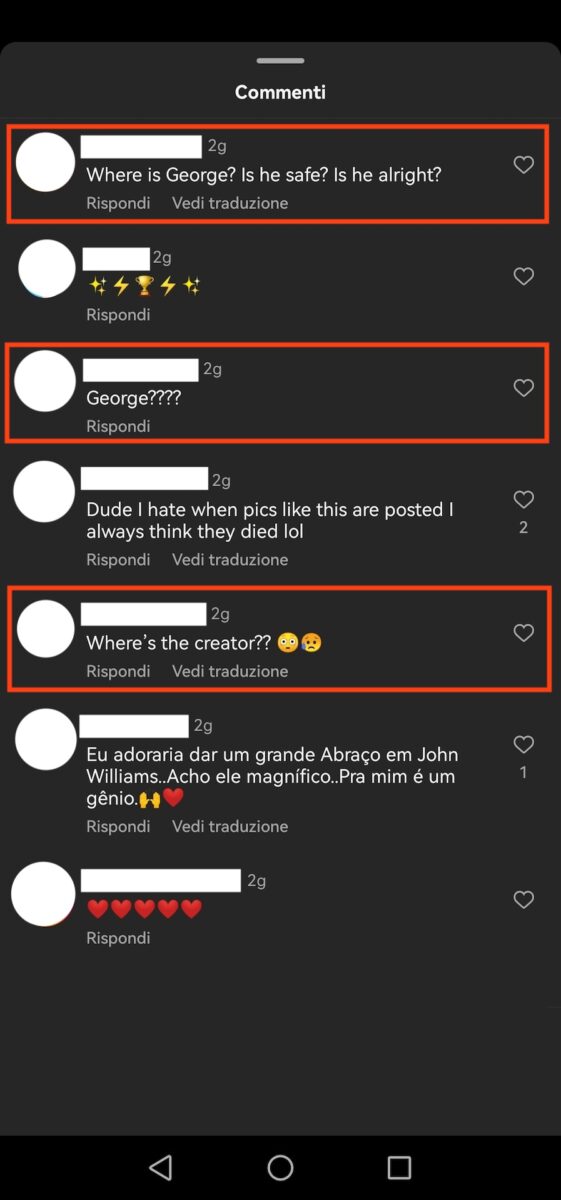The height and width of the screenshot is (1200, 561).
Task: Translate the 'Where is George?' comment
Action: pos(230,203)
